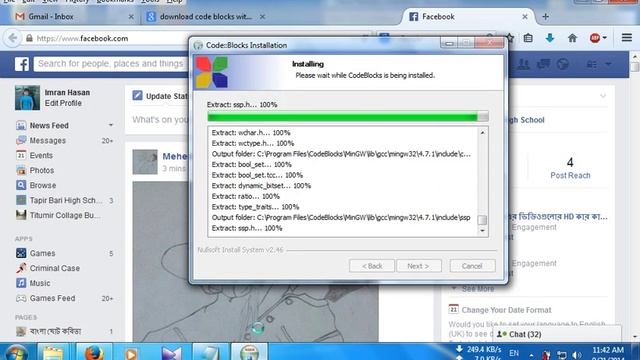
Task: Click Games icon under Apps
Action: [x=21, y=253]
